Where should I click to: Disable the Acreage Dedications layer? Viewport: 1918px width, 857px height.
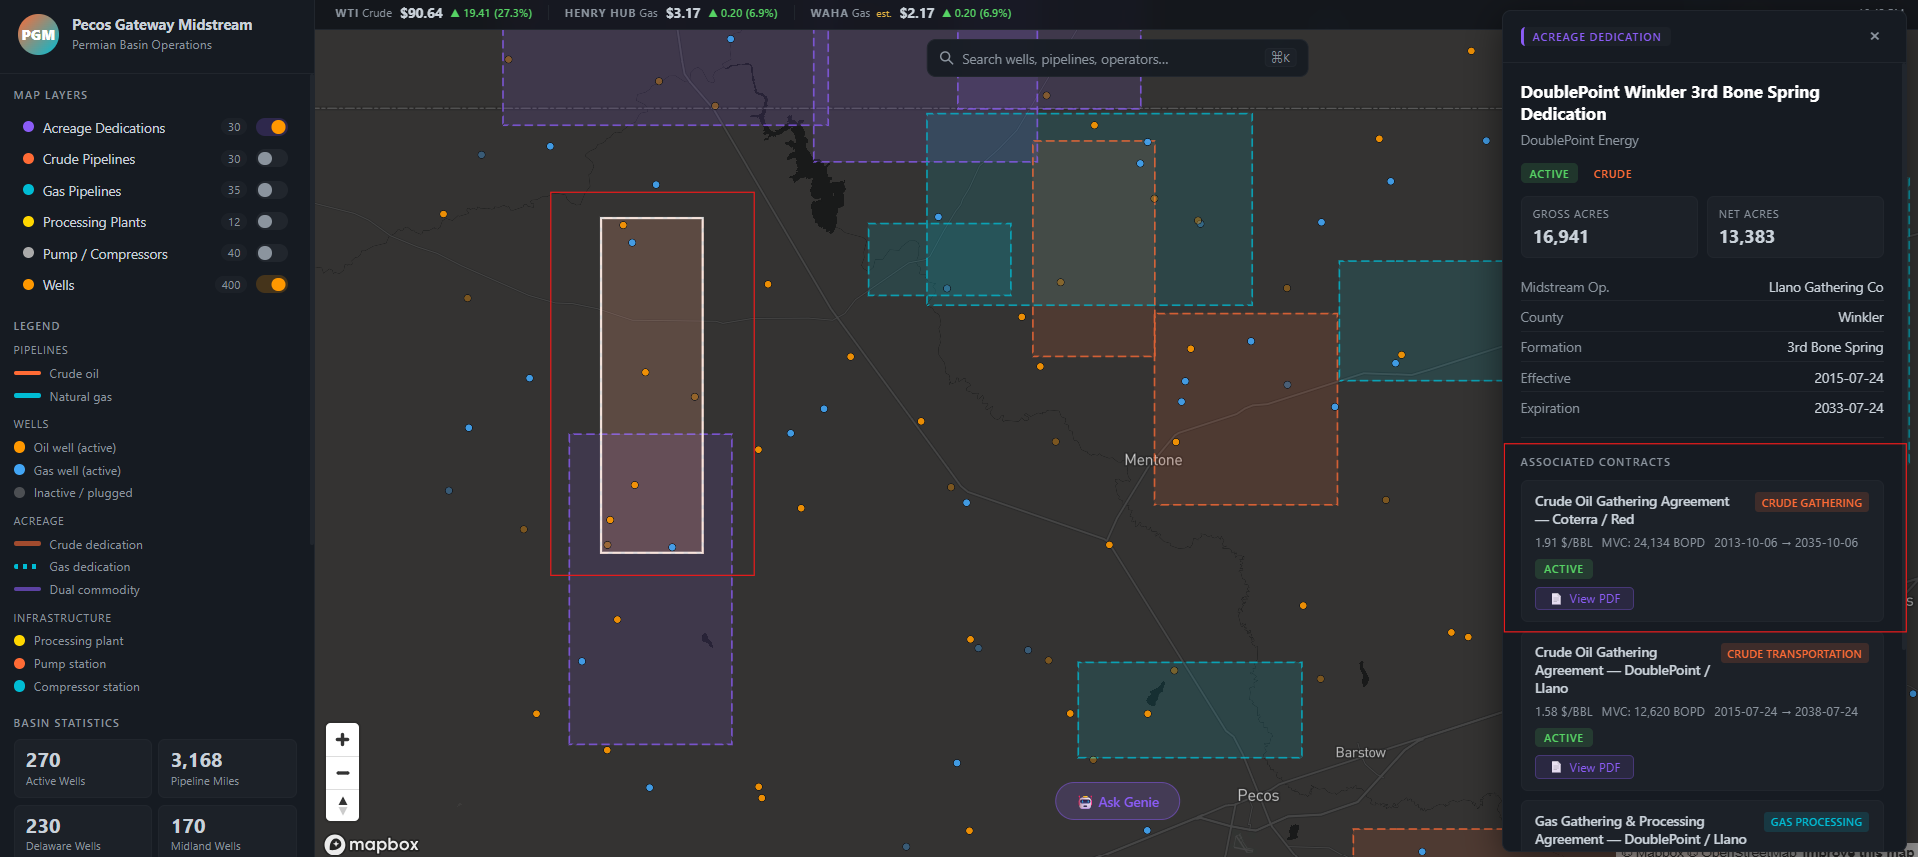(271, 127)
